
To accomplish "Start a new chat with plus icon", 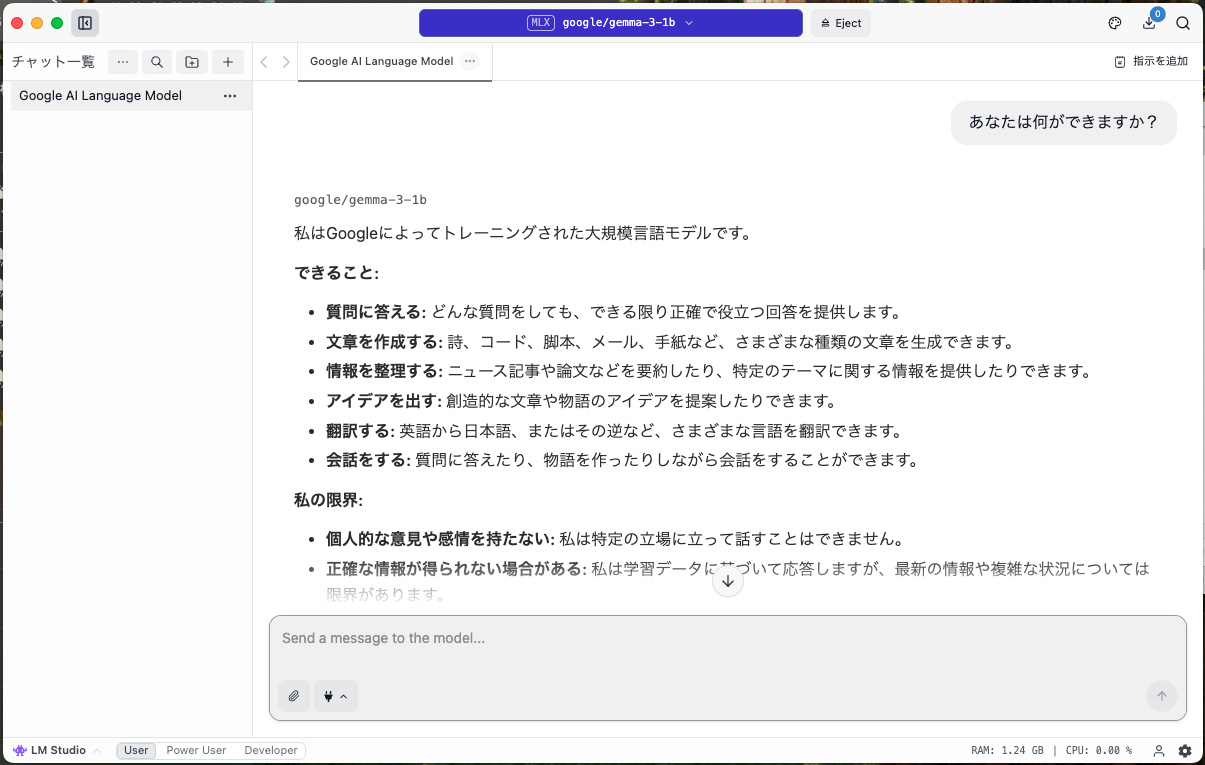I will (228, 62).
